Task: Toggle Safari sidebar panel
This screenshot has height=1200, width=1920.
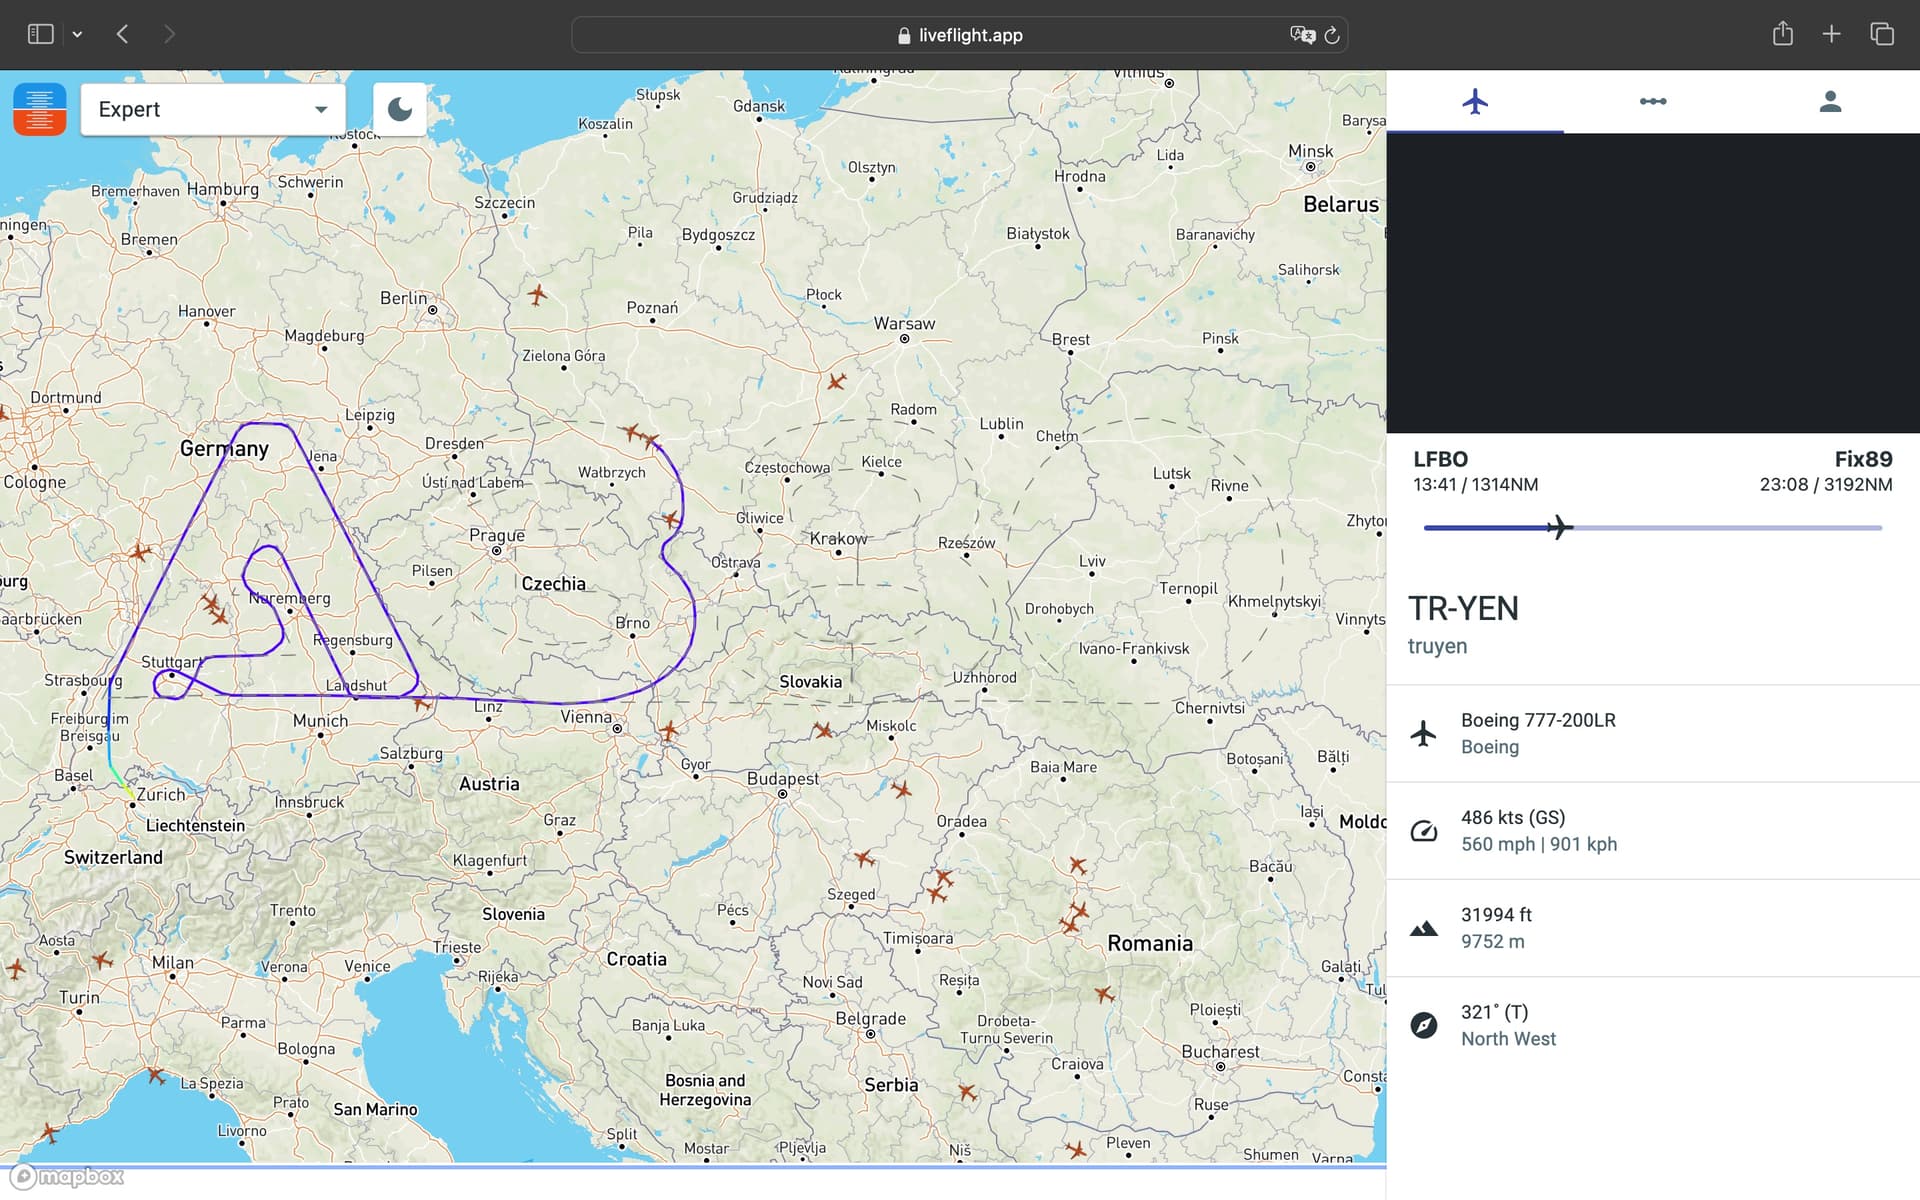Action: (40, 34)
